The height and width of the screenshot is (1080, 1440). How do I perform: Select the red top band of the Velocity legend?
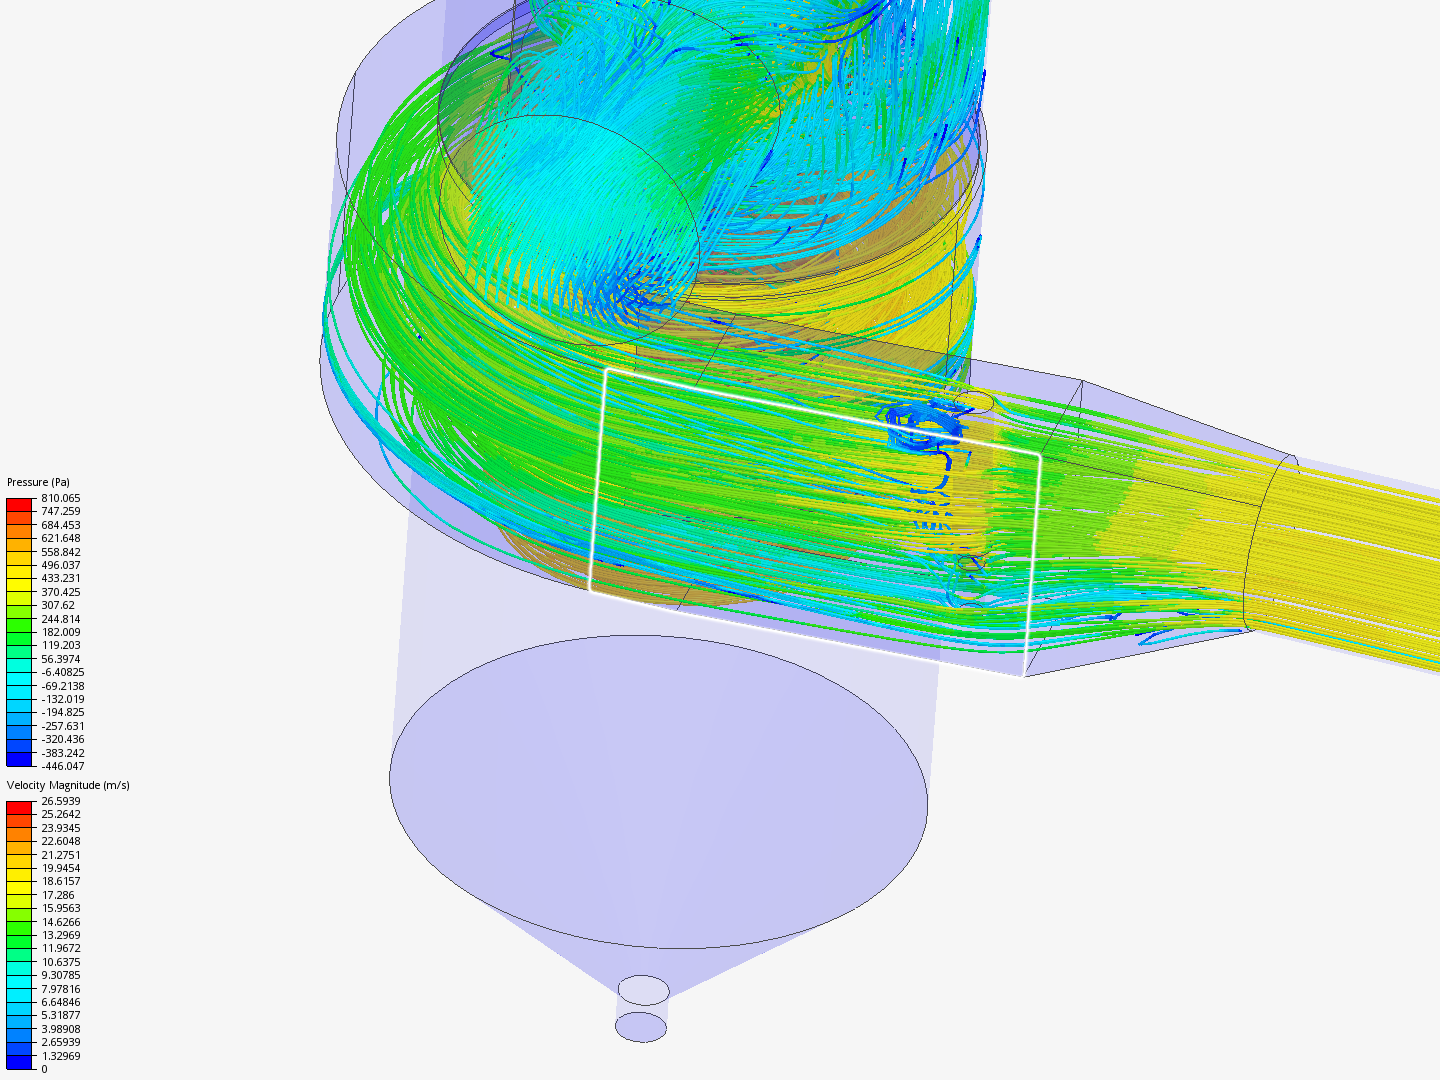20,807
